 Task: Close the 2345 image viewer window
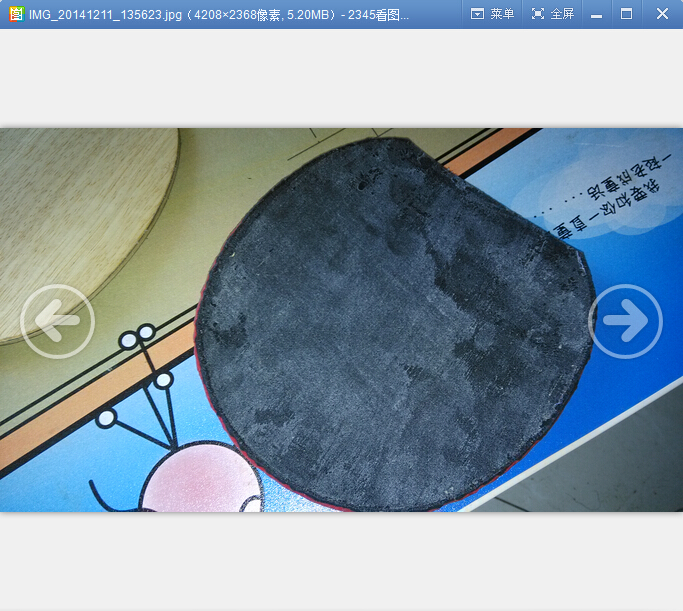click(662, 14)
